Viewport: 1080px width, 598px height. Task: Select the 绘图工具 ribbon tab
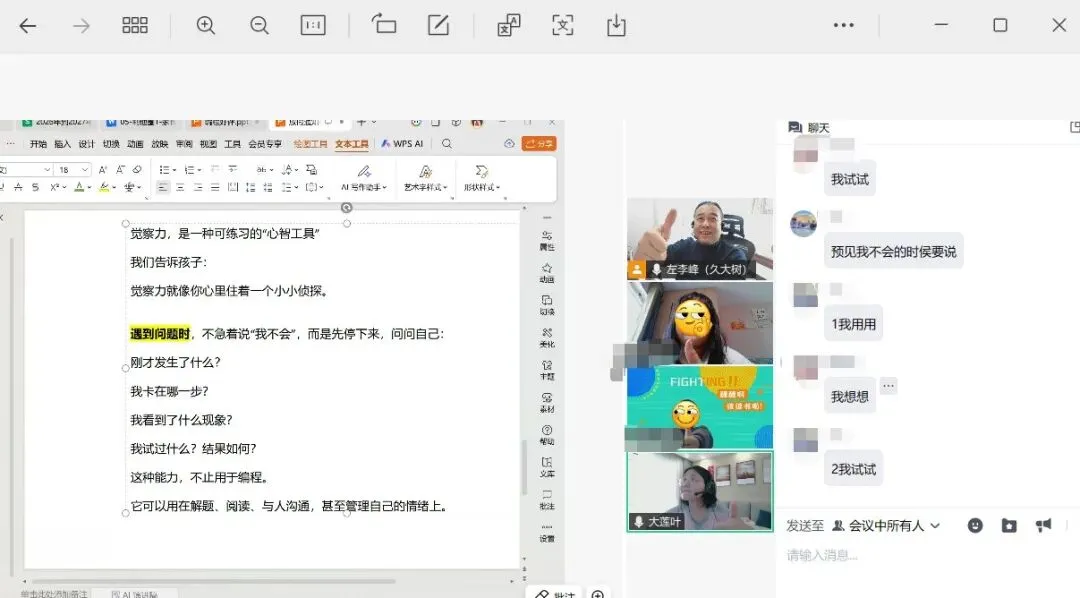pos(310,144)
